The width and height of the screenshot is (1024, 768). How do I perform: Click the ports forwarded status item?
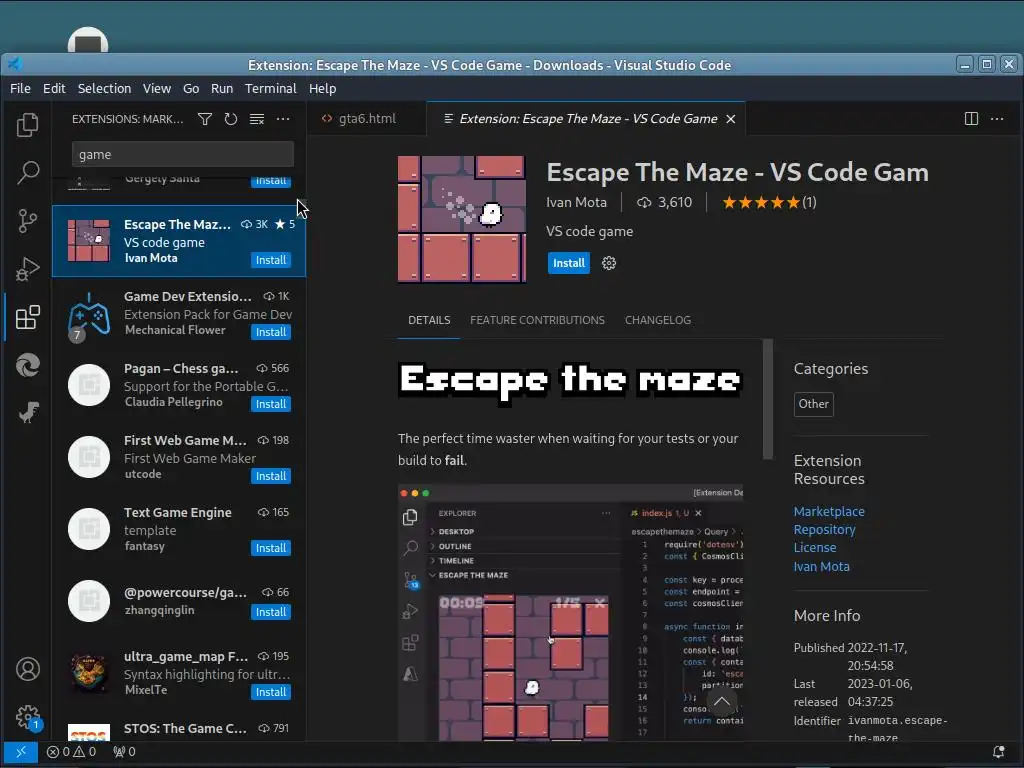pyautogui.click(x=124, y=752)
